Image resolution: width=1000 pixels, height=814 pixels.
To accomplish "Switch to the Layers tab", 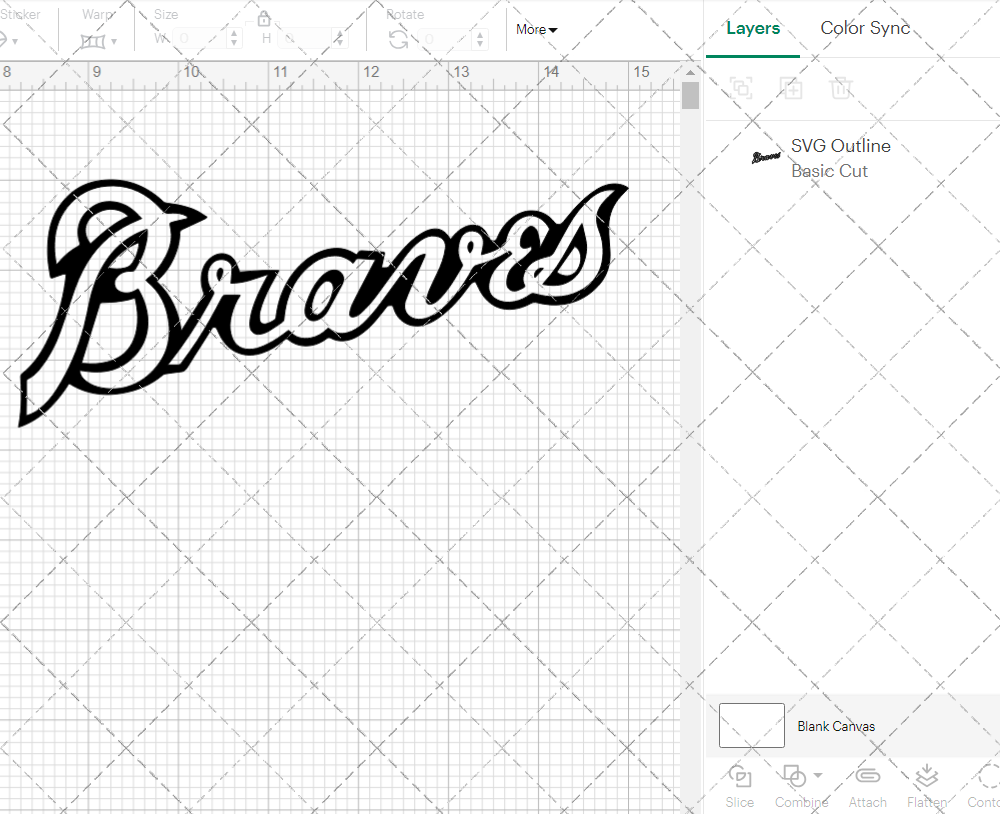I will [753, 28].
